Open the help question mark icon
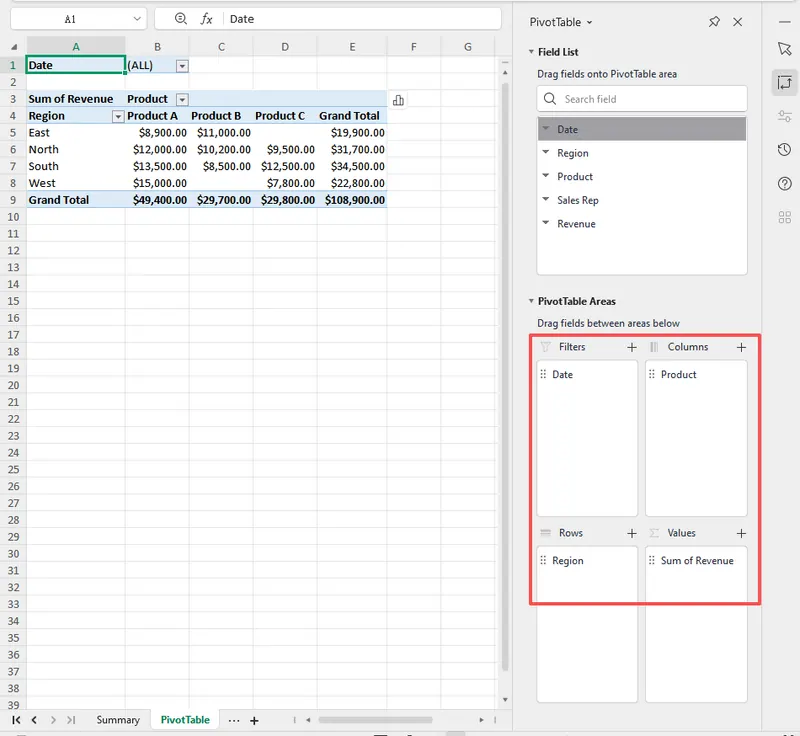Viewport: 800px width, 736px height. click(x=784, y=183)
